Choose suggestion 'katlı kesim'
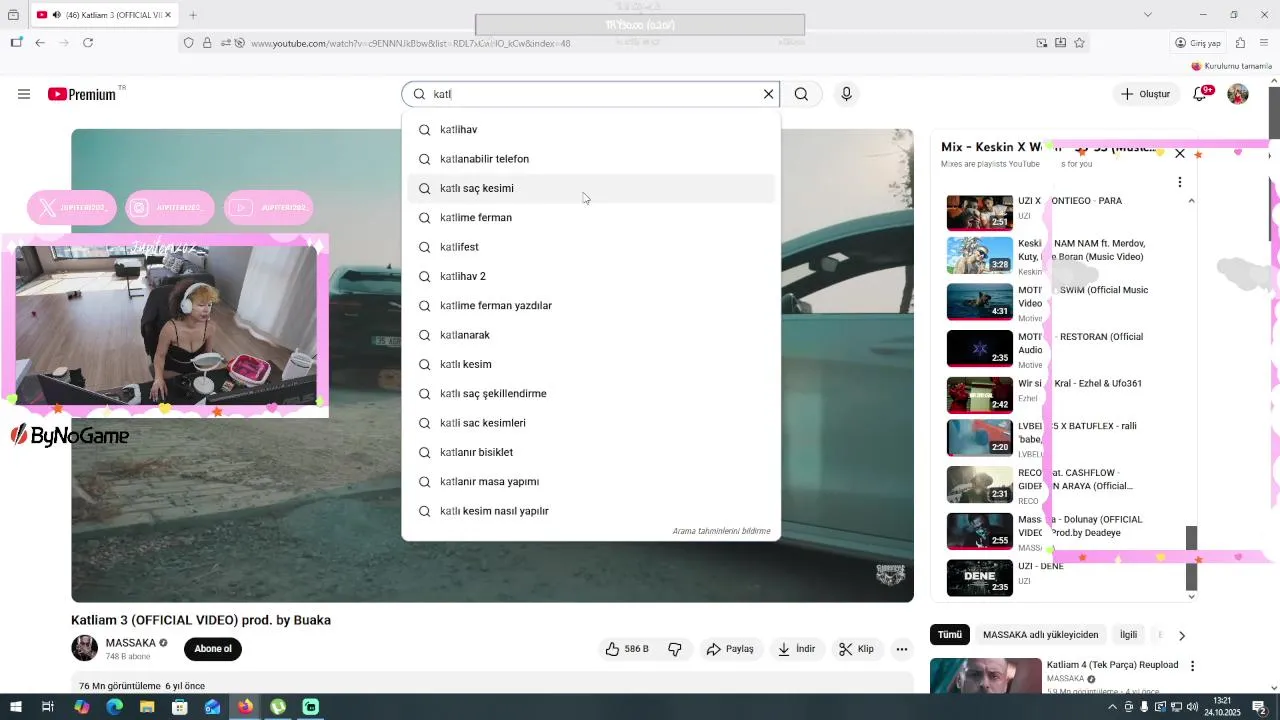 591,364
